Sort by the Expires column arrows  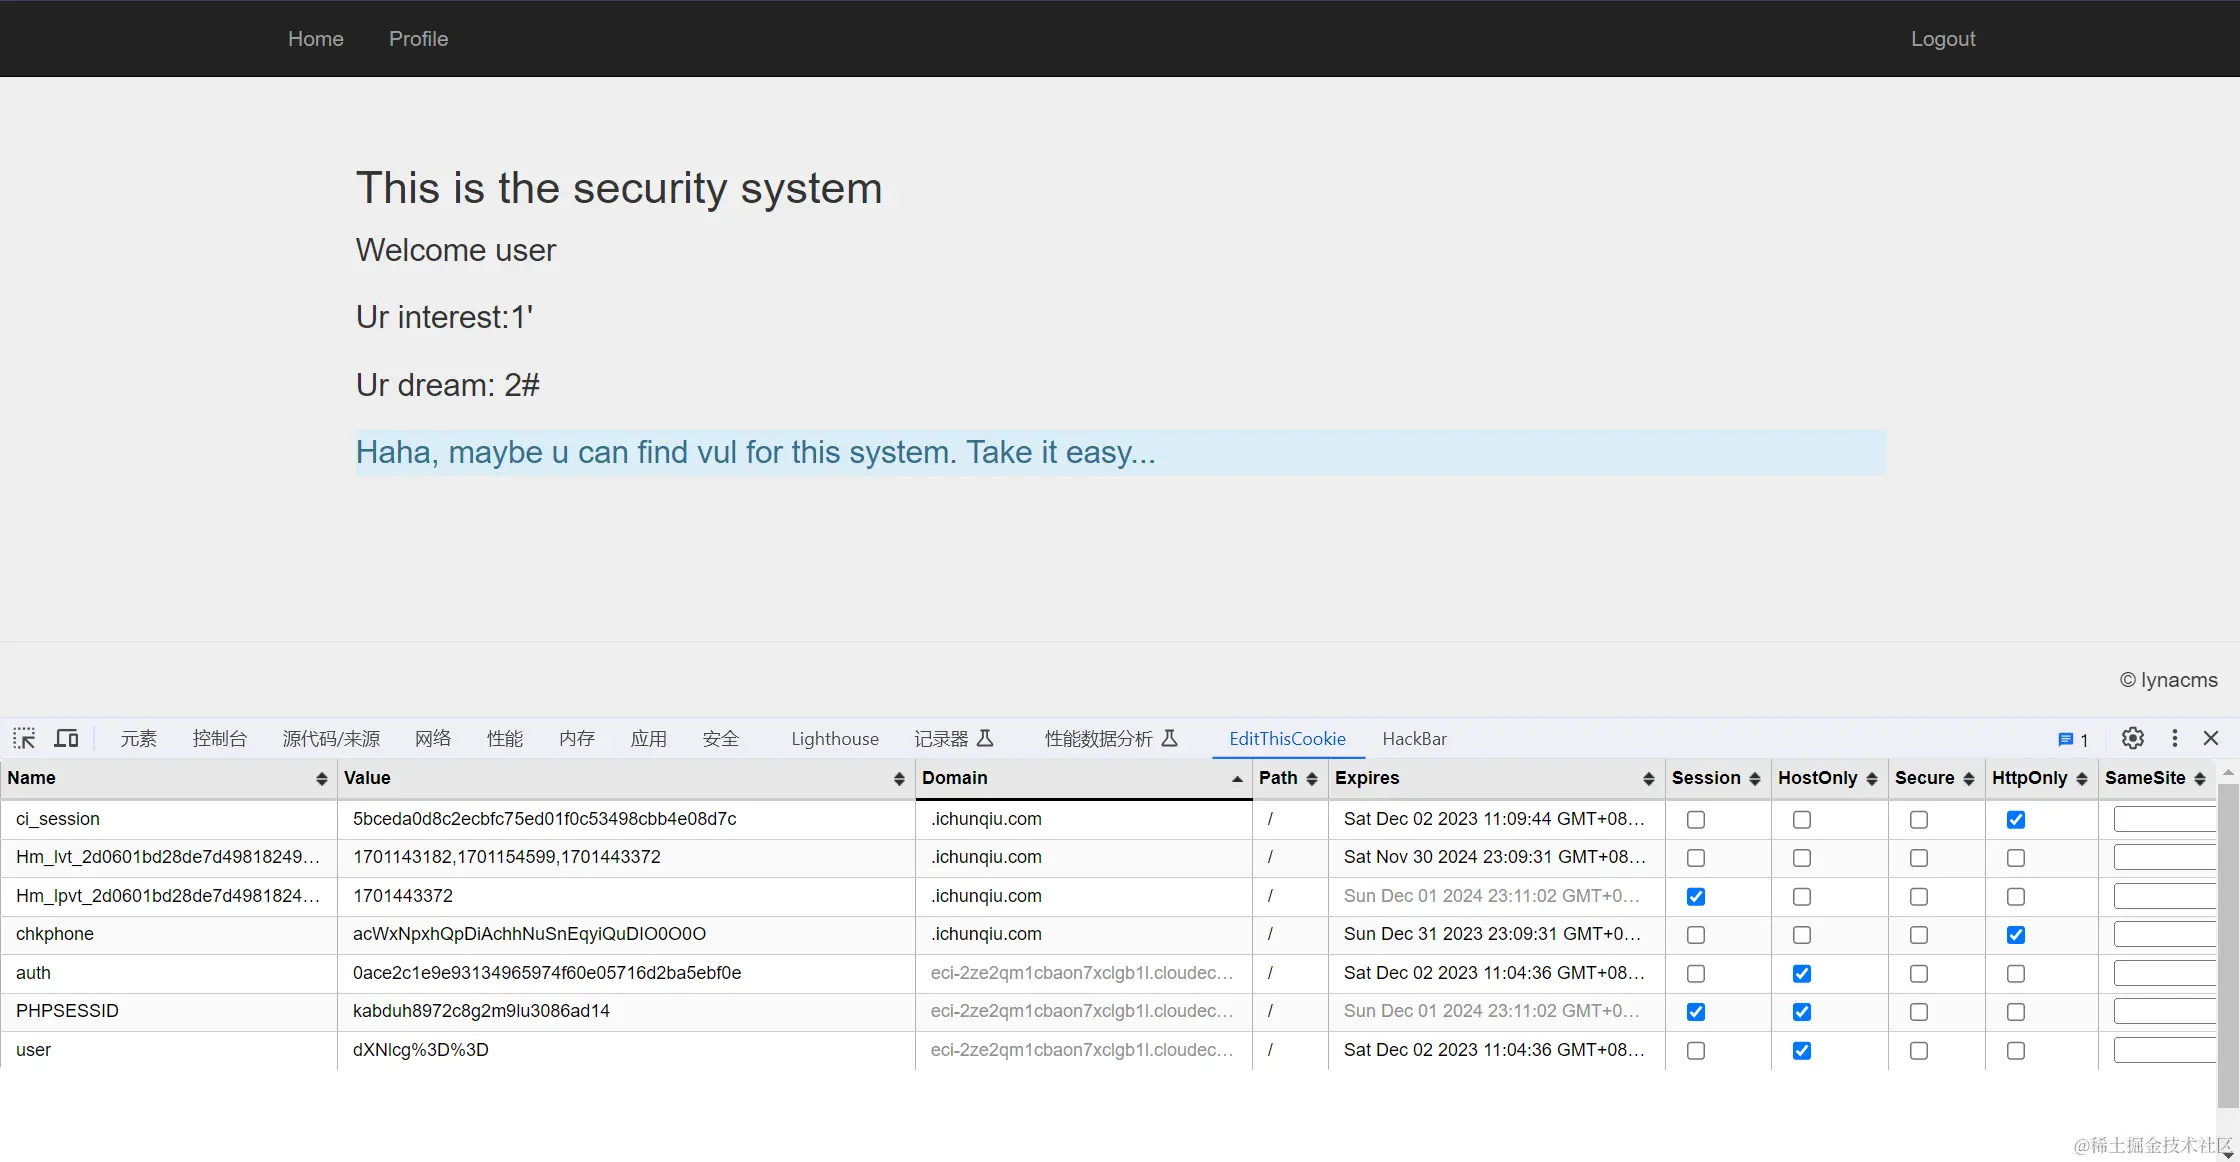pos(1648,779)
